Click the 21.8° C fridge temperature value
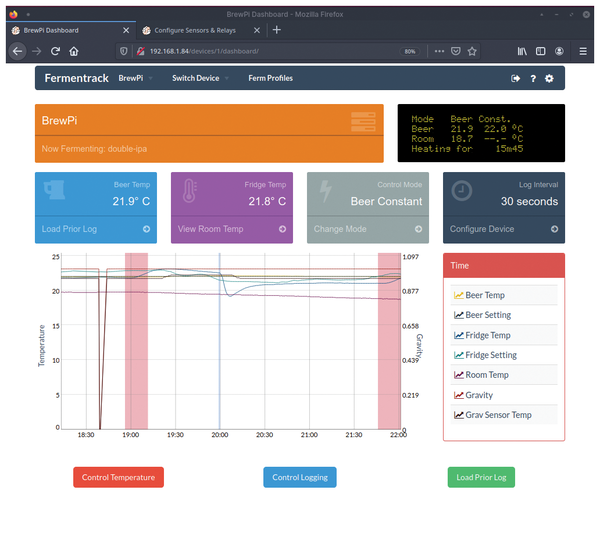Viewport: 600px width, 540px height. coord(267,202)
